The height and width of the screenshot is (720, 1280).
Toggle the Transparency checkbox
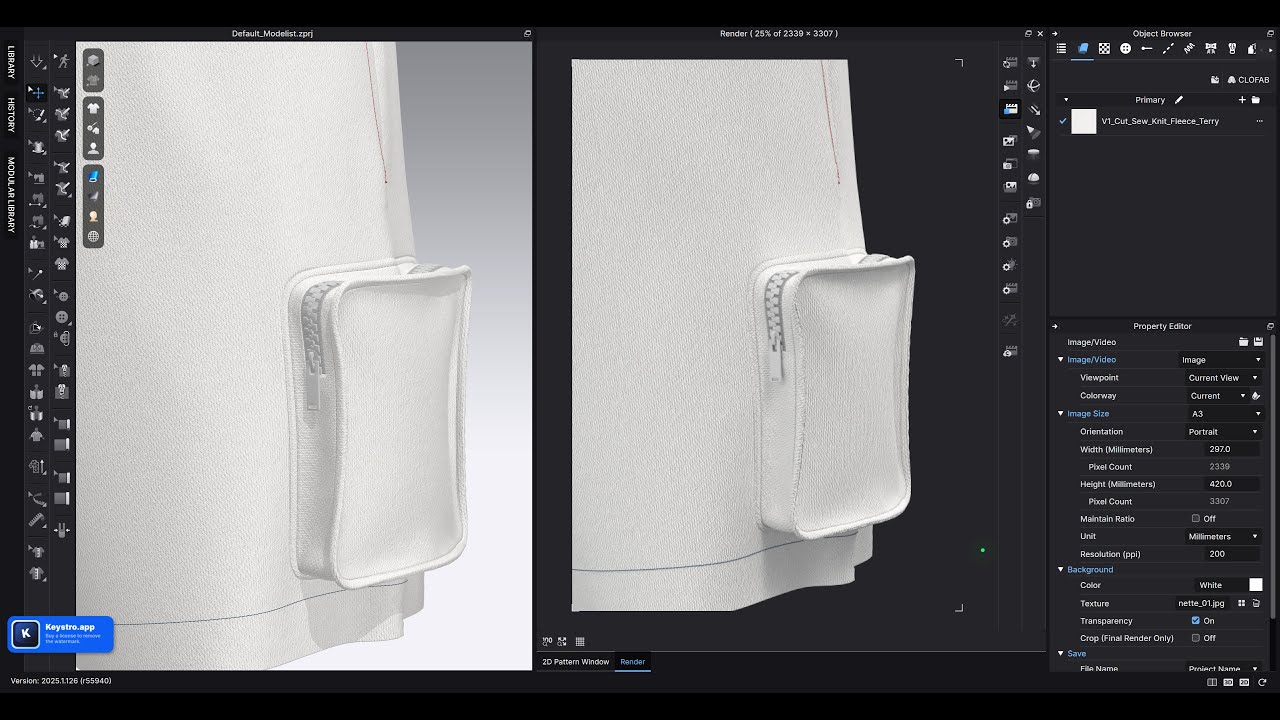point(1196,621)
